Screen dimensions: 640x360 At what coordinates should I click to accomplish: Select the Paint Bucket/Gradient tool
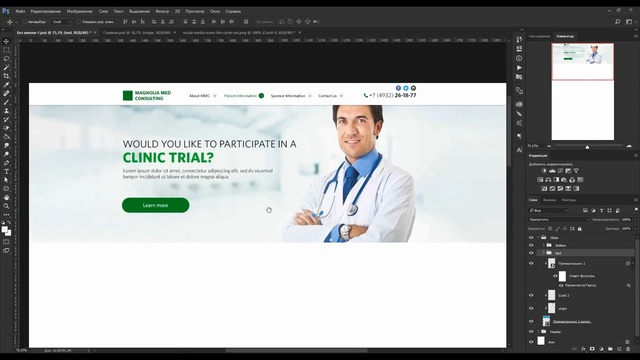pos(6,137)
